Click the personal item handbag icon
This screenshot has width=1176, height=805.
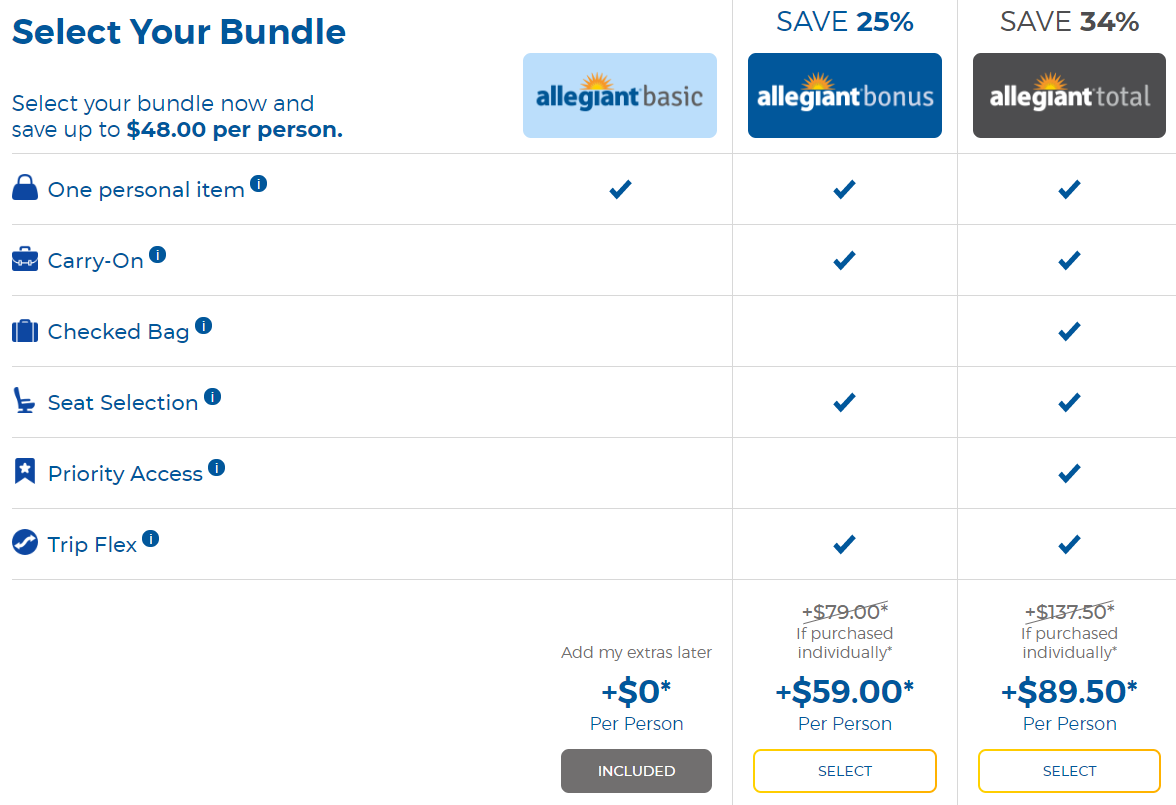25,188
